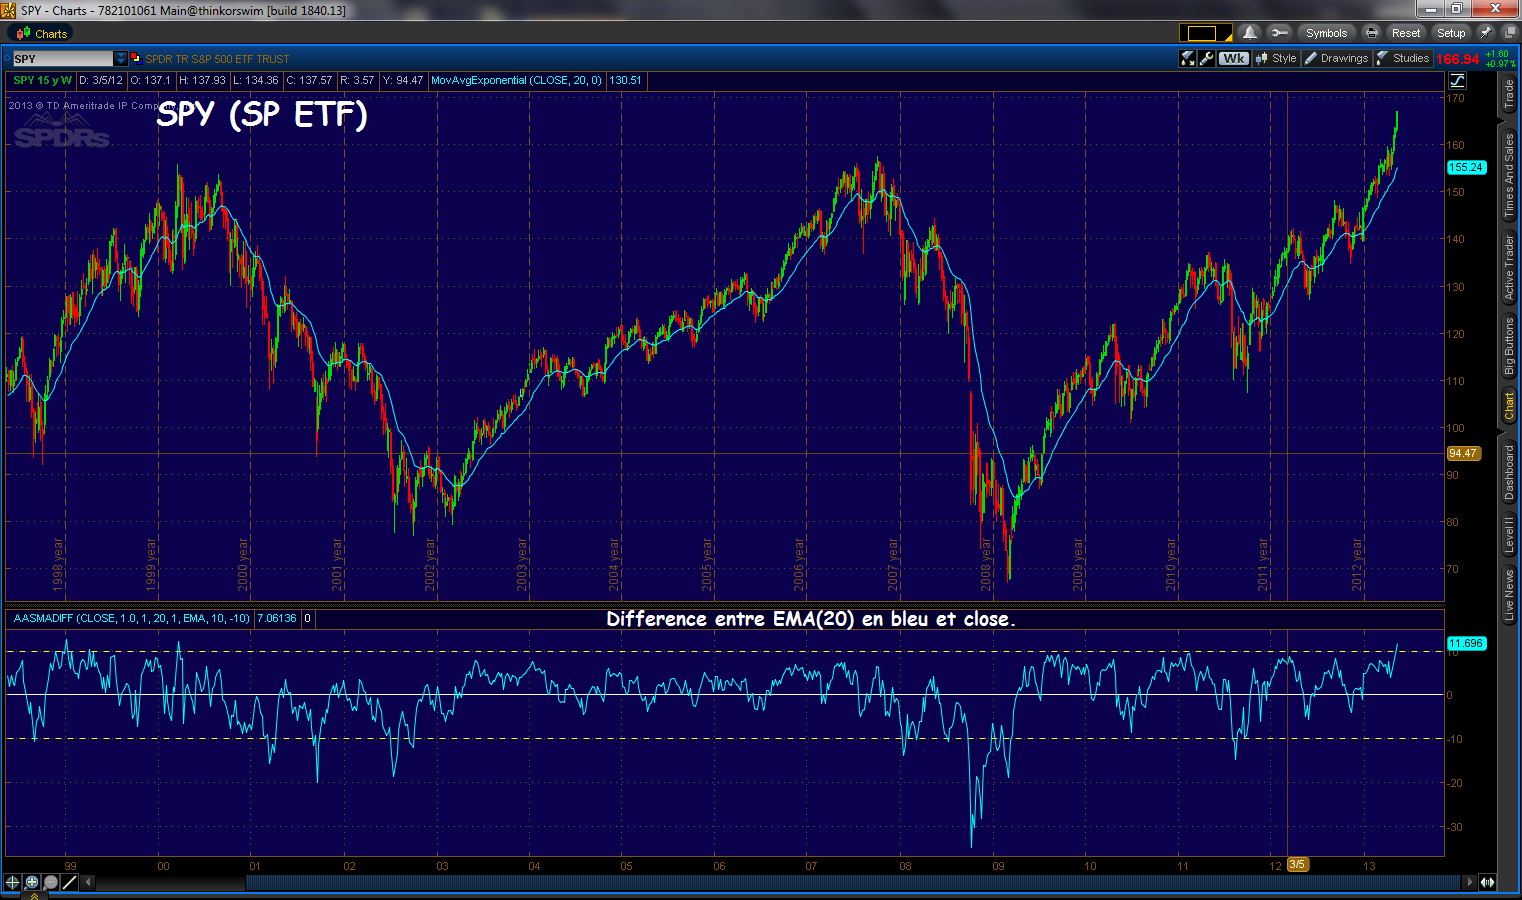Click the 130.51 EMA value
Image resolution: width=1522 pixels, height=900 pixels.
tap(626, 80)
